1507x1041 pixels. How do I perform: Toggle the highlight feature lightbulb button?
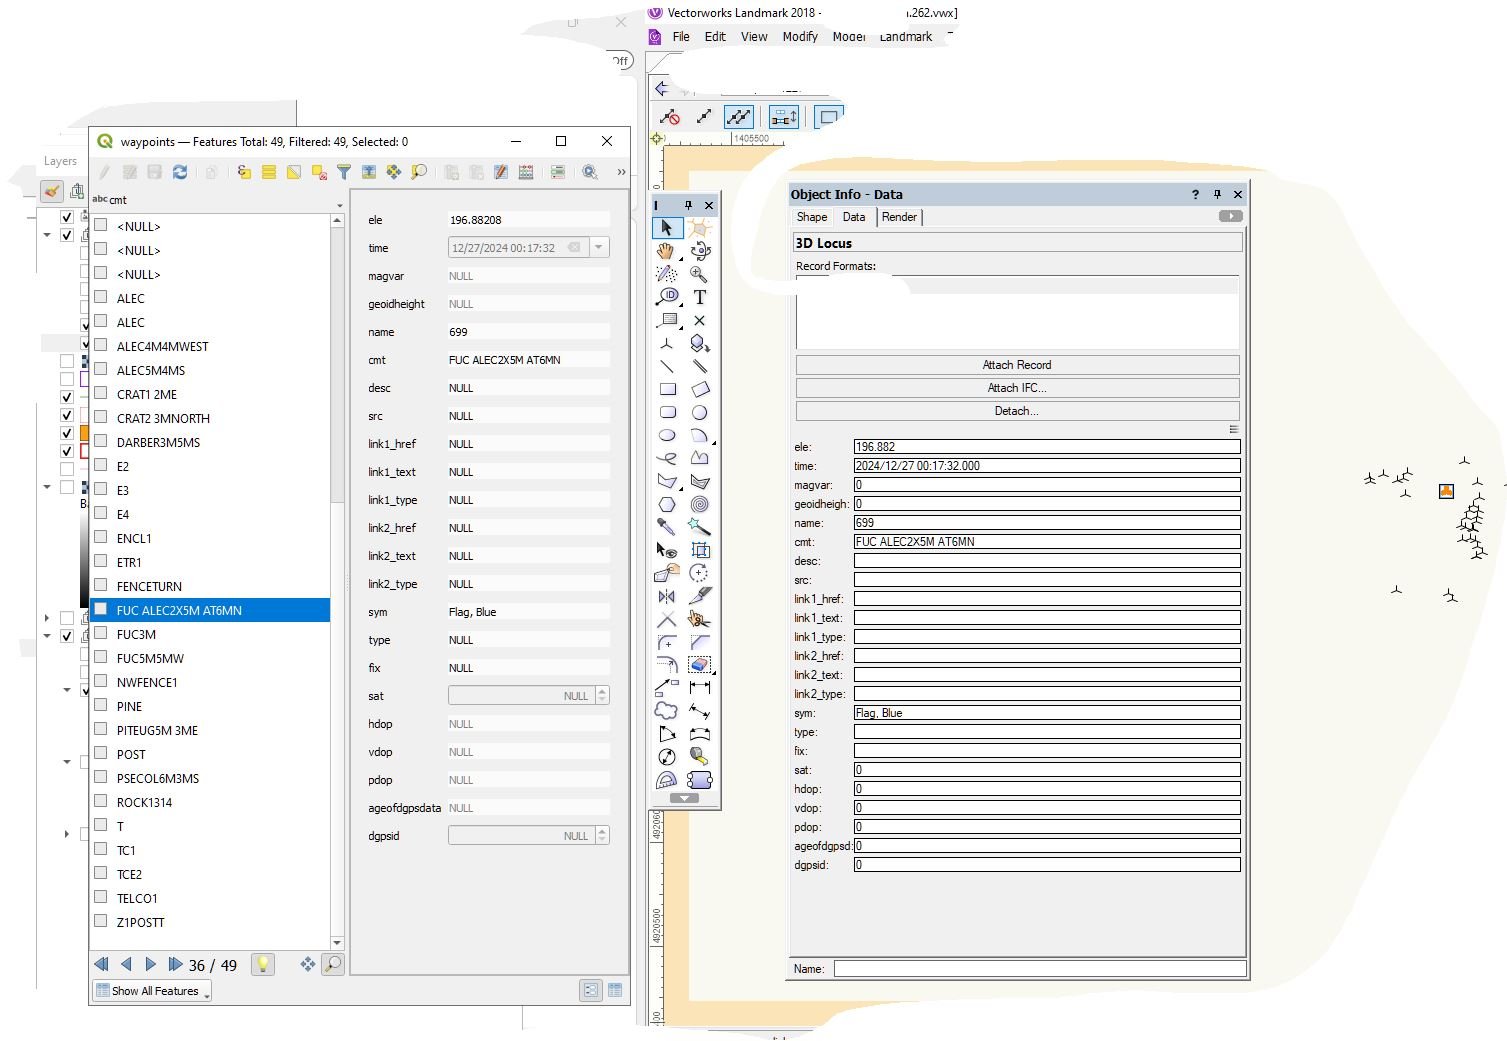pos(262,964)
